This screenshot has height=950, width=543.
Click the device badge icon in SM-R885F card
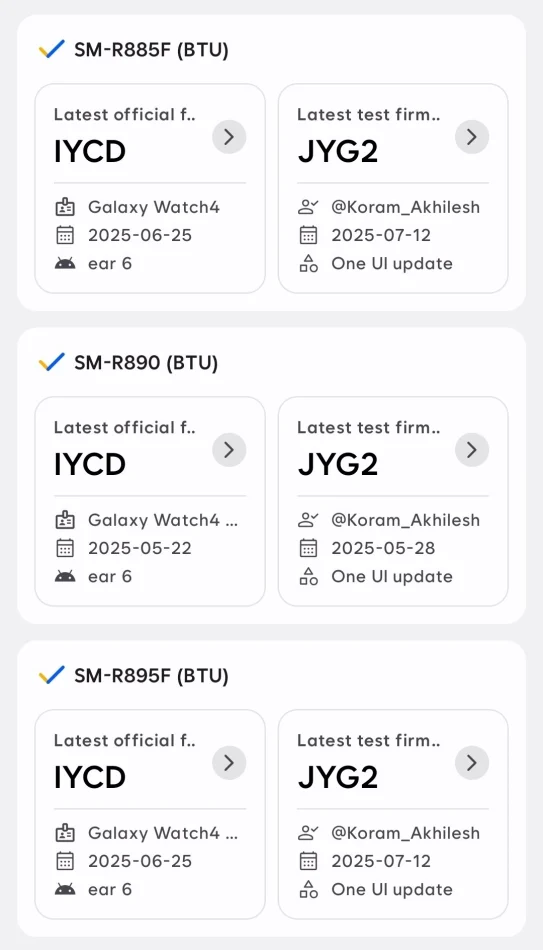(65, 207)
